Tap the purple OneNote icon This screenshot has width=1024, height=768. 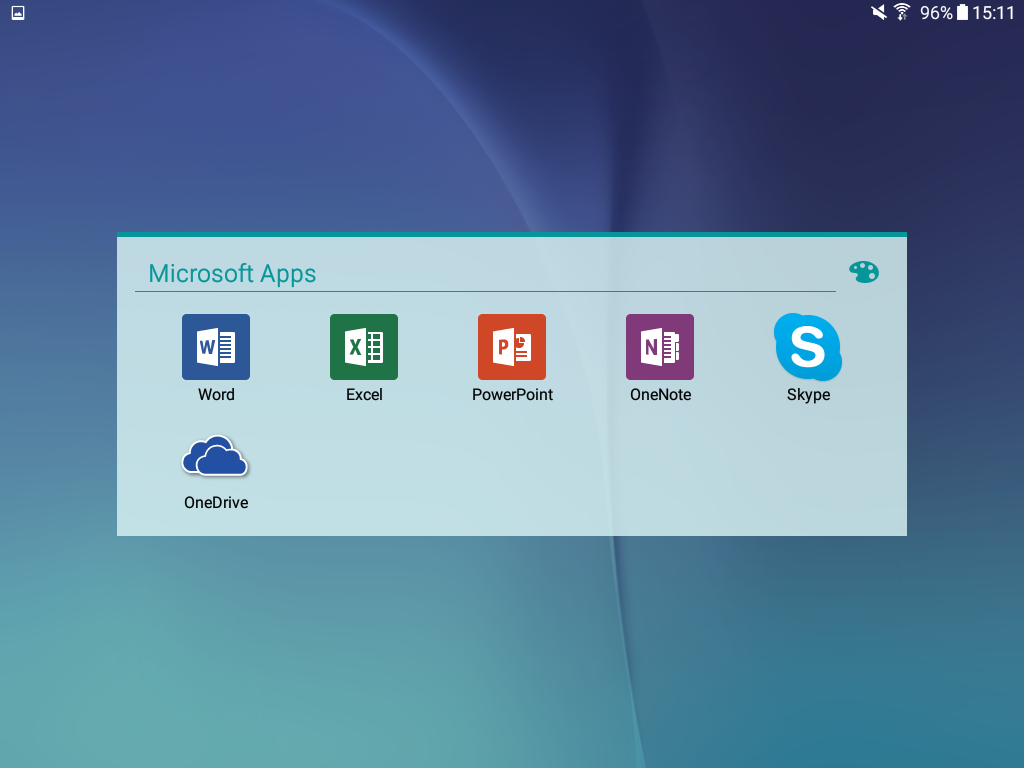(660, 347)
